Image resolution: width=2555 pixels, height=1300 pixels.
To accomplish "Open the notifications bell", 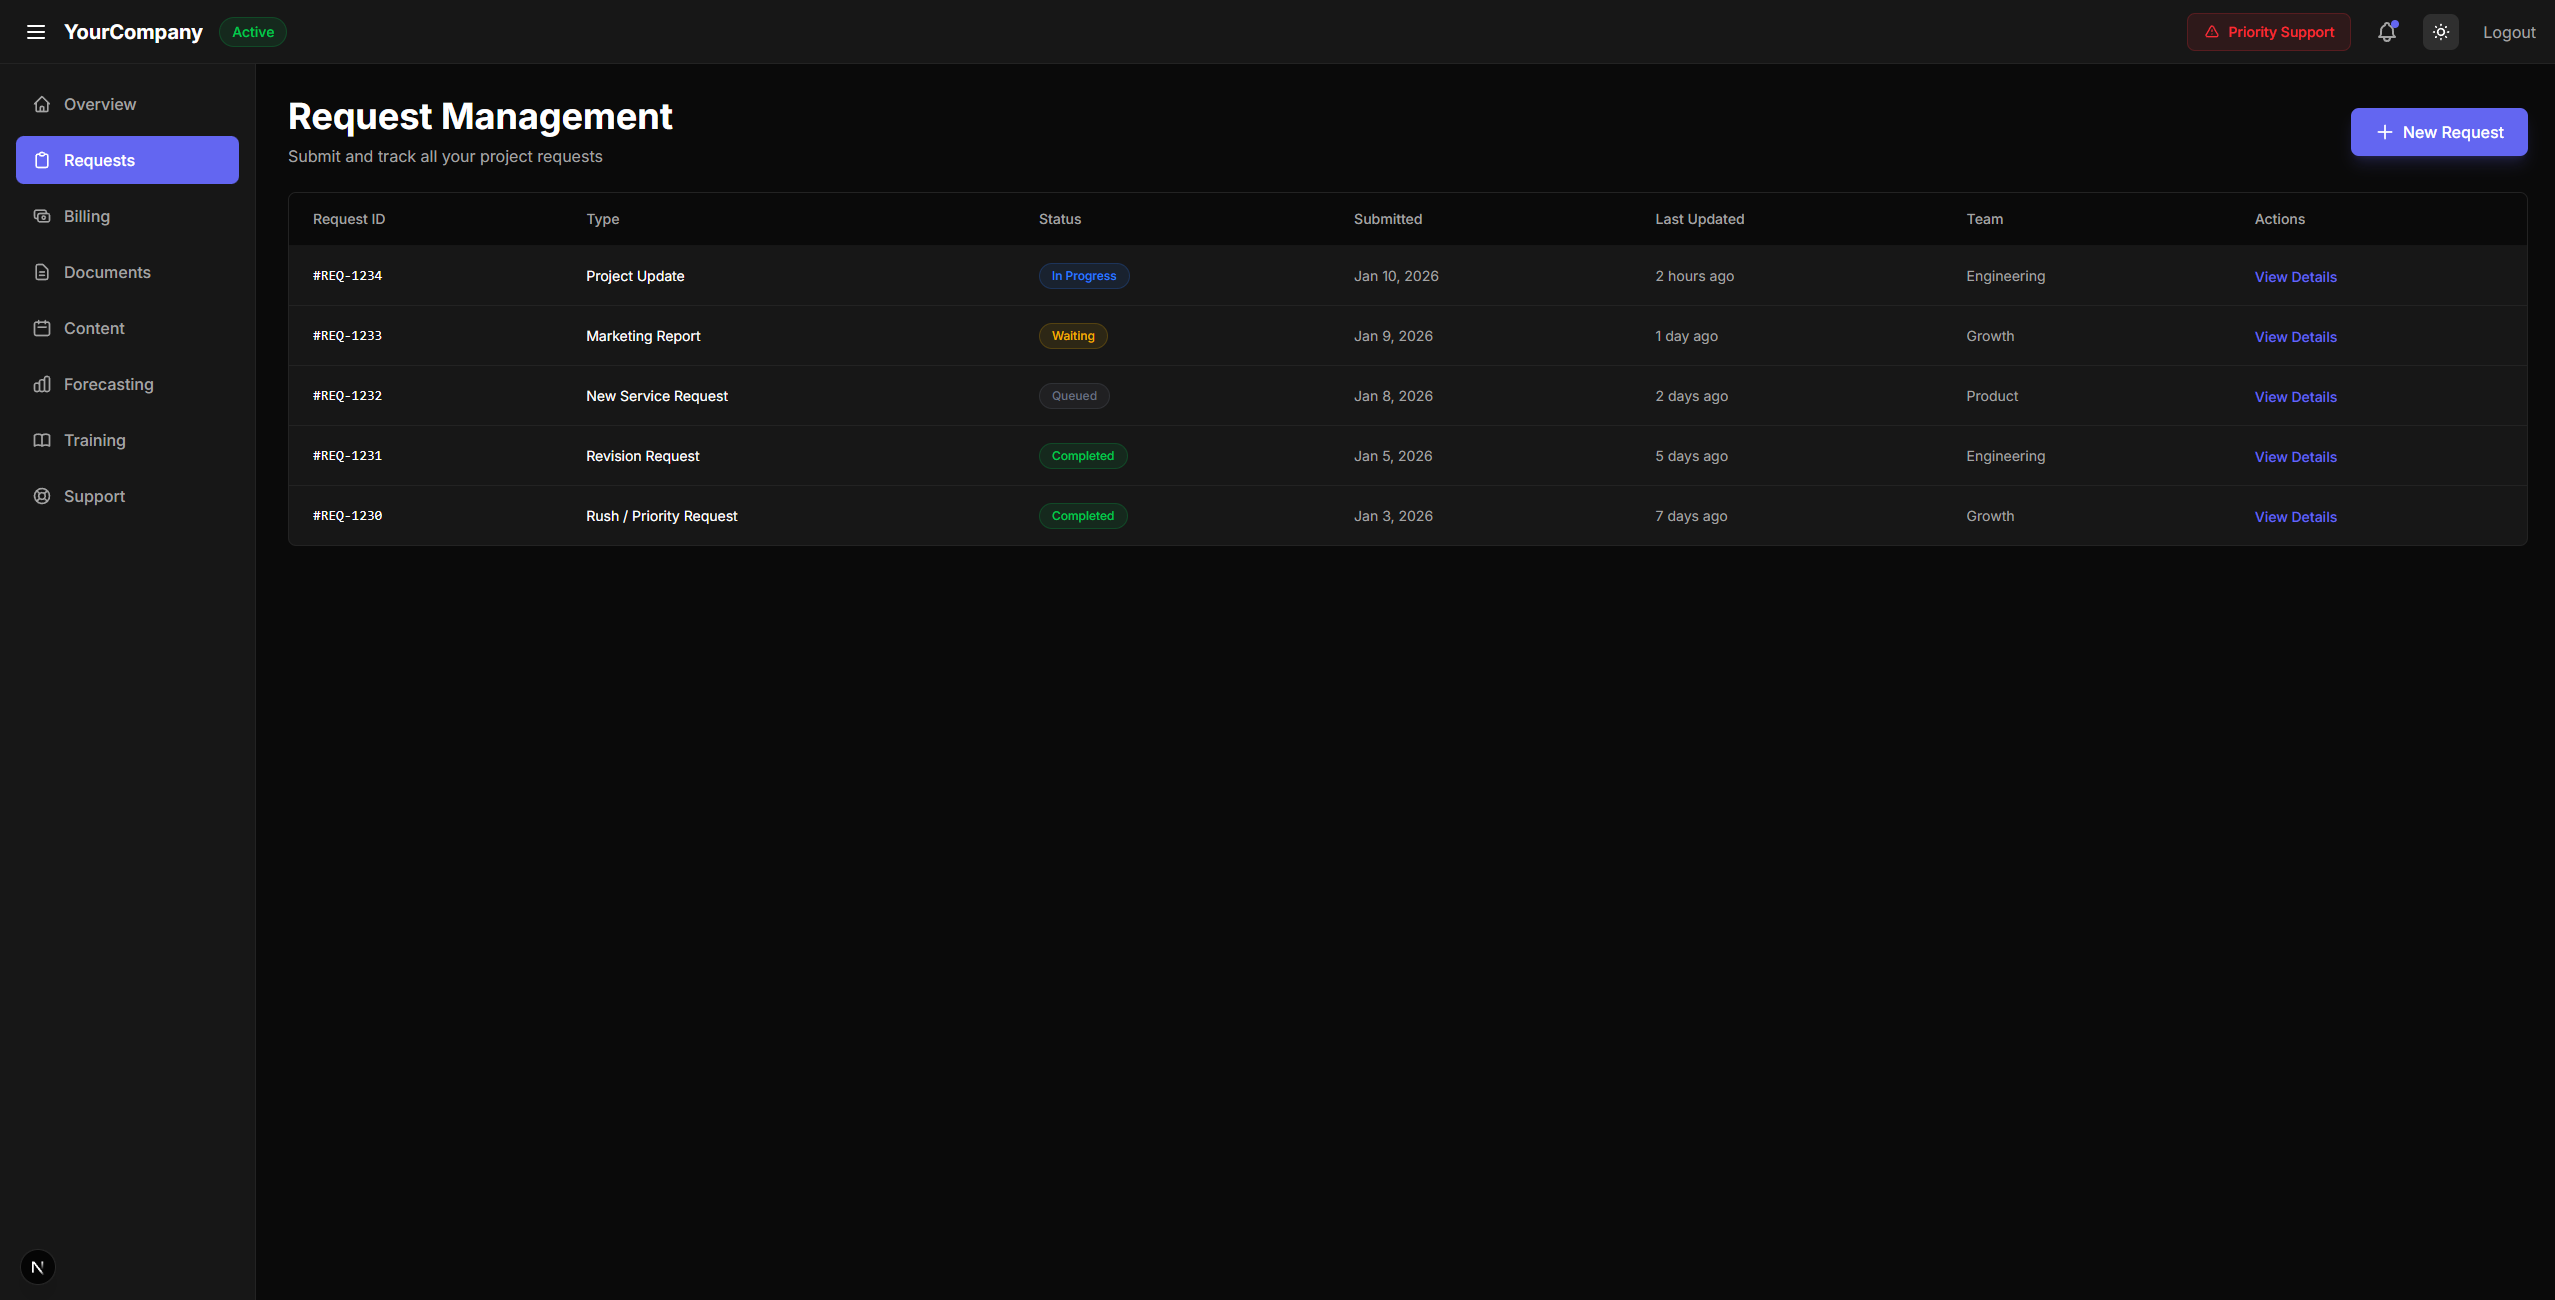I will coord(2386,32).
